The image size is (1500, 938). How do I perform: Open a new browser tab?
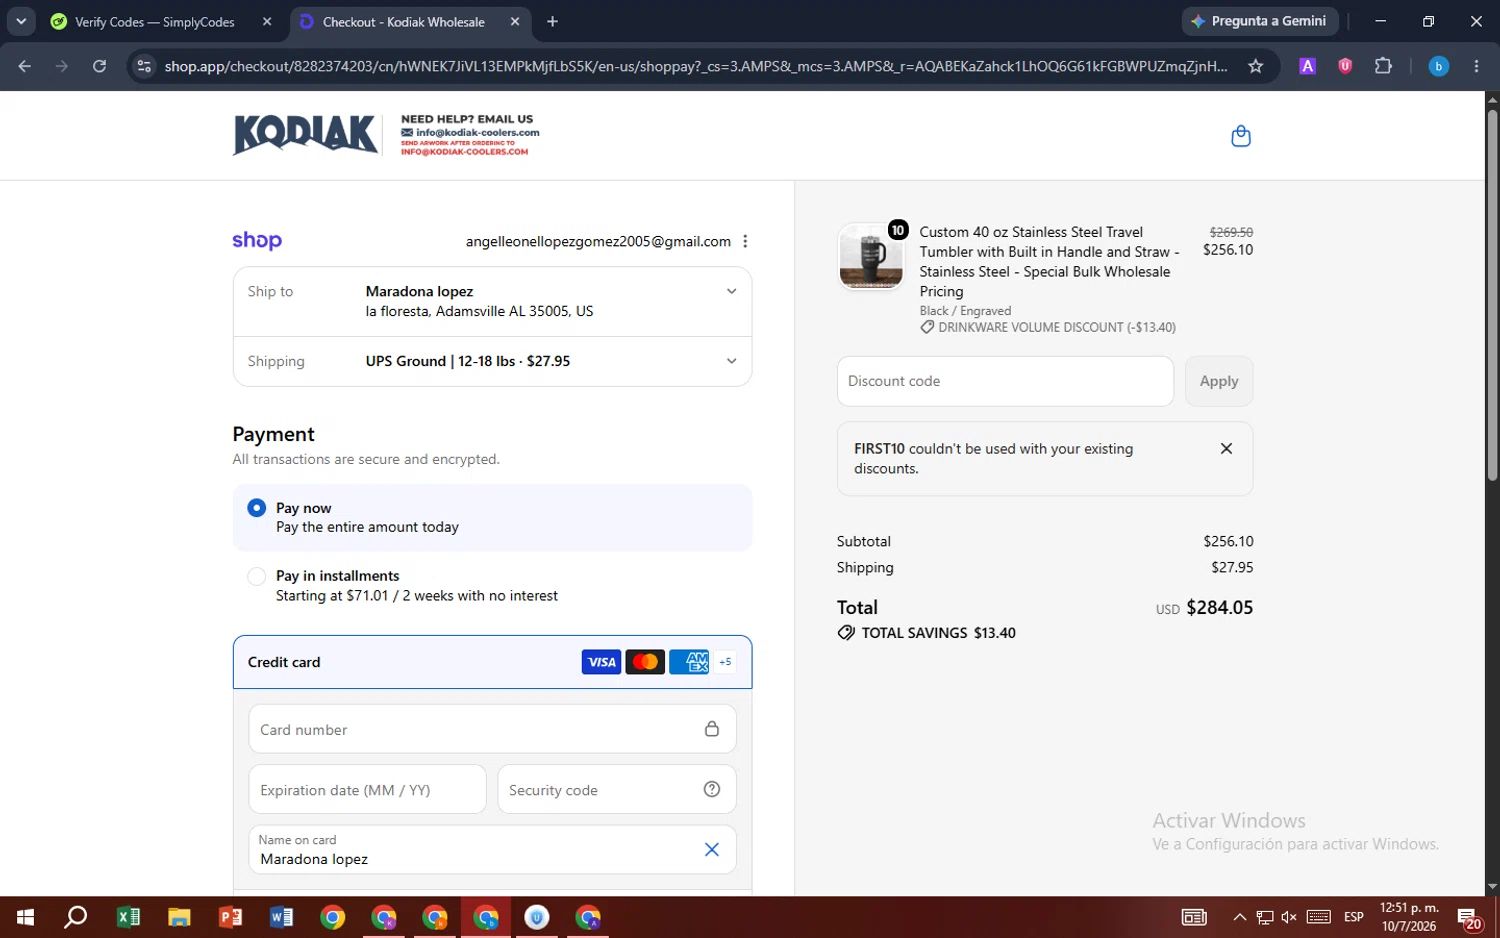552,21
